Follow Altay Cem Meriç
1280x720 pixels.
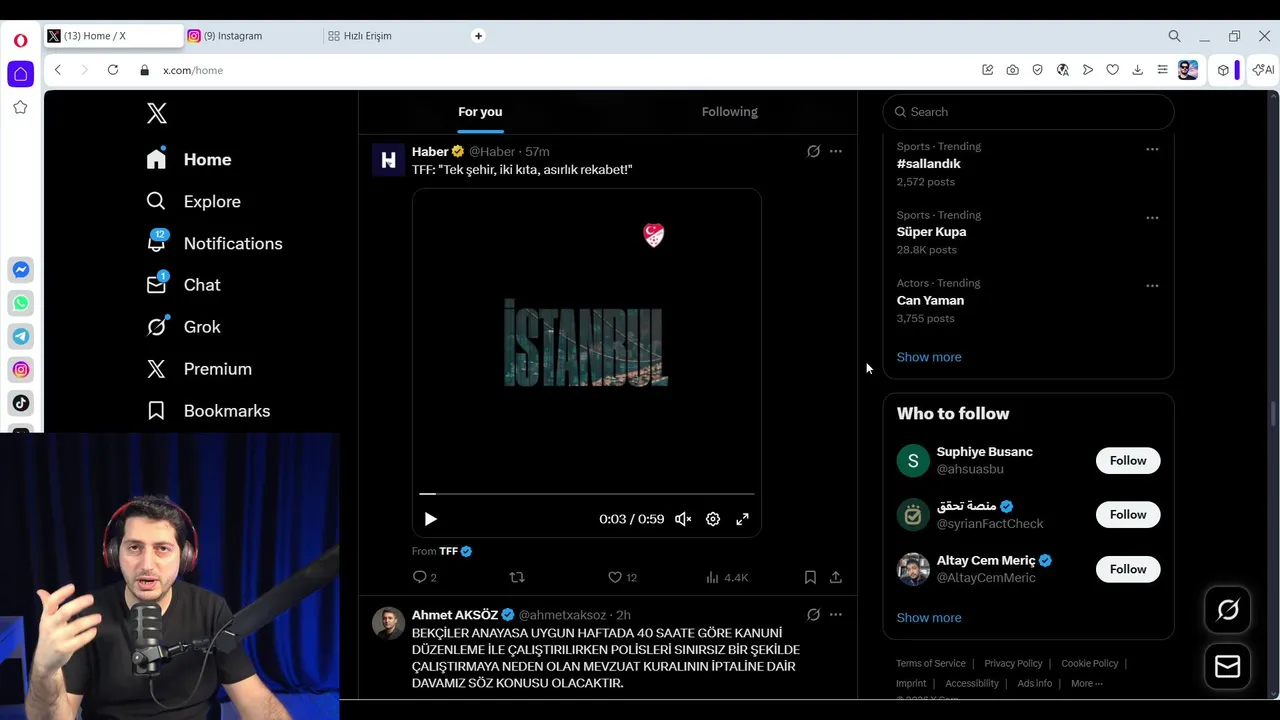click(1128, 569)
